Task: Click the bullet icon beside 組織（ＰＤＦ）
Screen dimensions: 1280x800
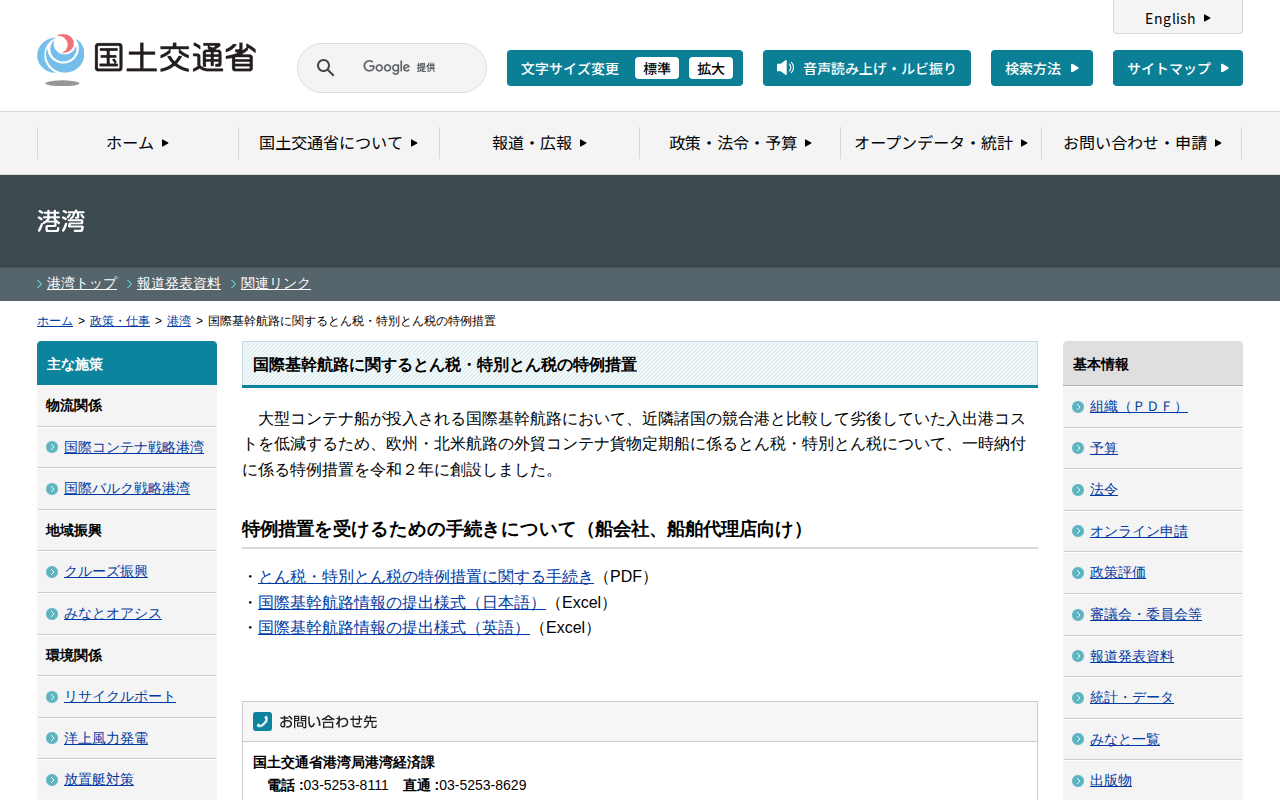Action: [x=1078, y=407]
